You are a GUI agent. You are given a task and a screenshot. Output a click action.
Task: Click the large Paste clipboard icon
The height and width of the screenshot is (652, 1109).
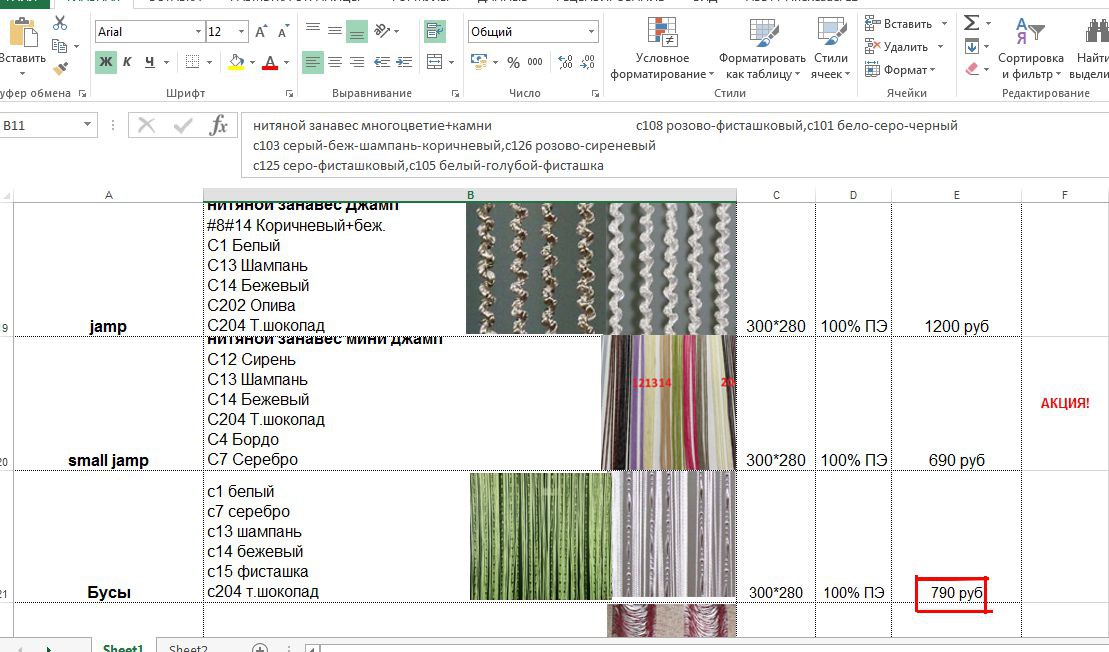pyautogui.click(x=23, y=32)
